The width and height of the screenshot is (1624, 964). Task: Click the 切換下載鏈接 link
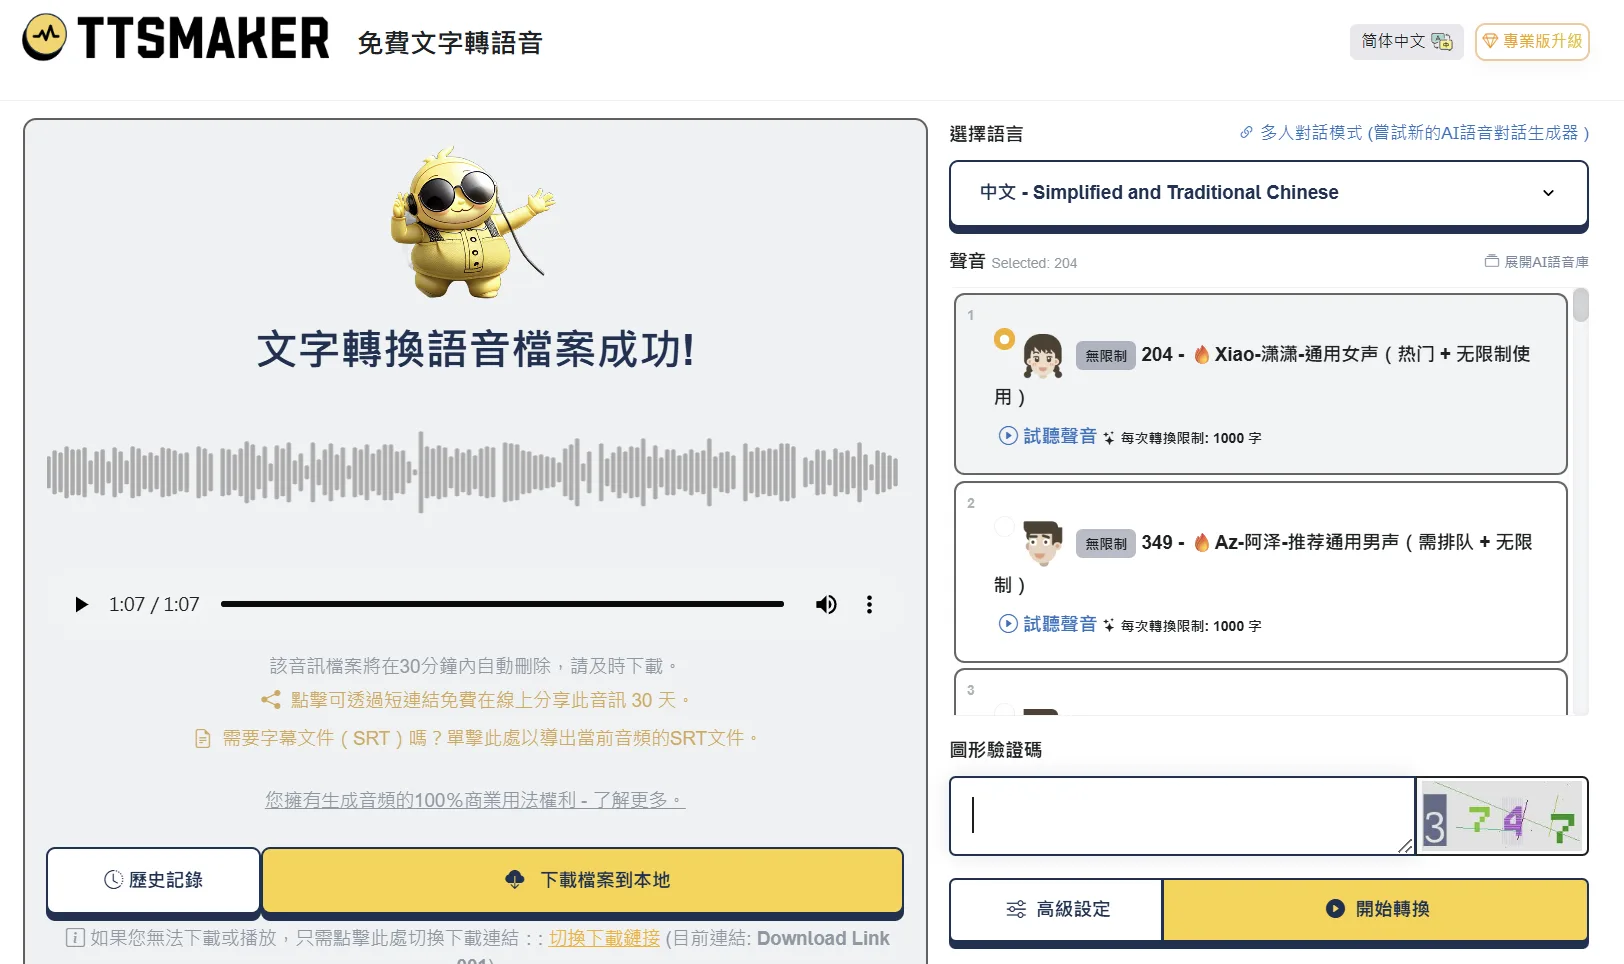click(604, 938)
